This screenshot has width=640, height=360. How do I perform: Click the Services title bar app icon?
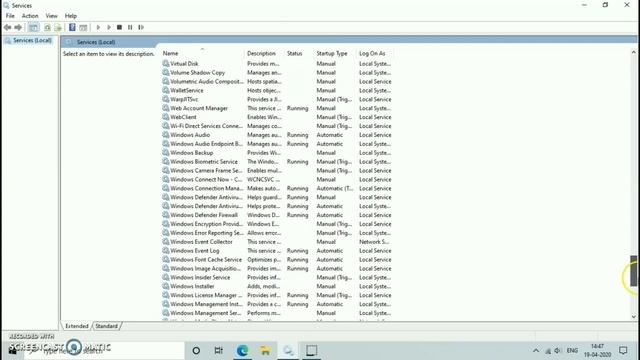click(6, 5)
